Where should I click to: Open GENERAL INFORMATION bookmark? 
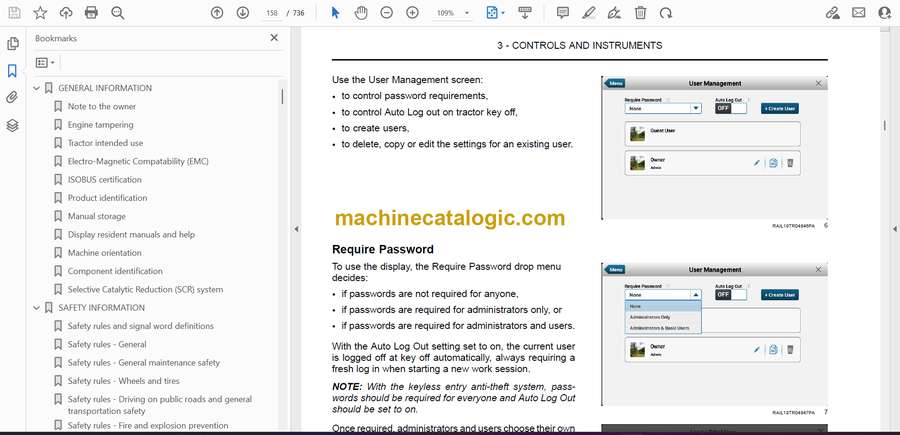[105, 88]
